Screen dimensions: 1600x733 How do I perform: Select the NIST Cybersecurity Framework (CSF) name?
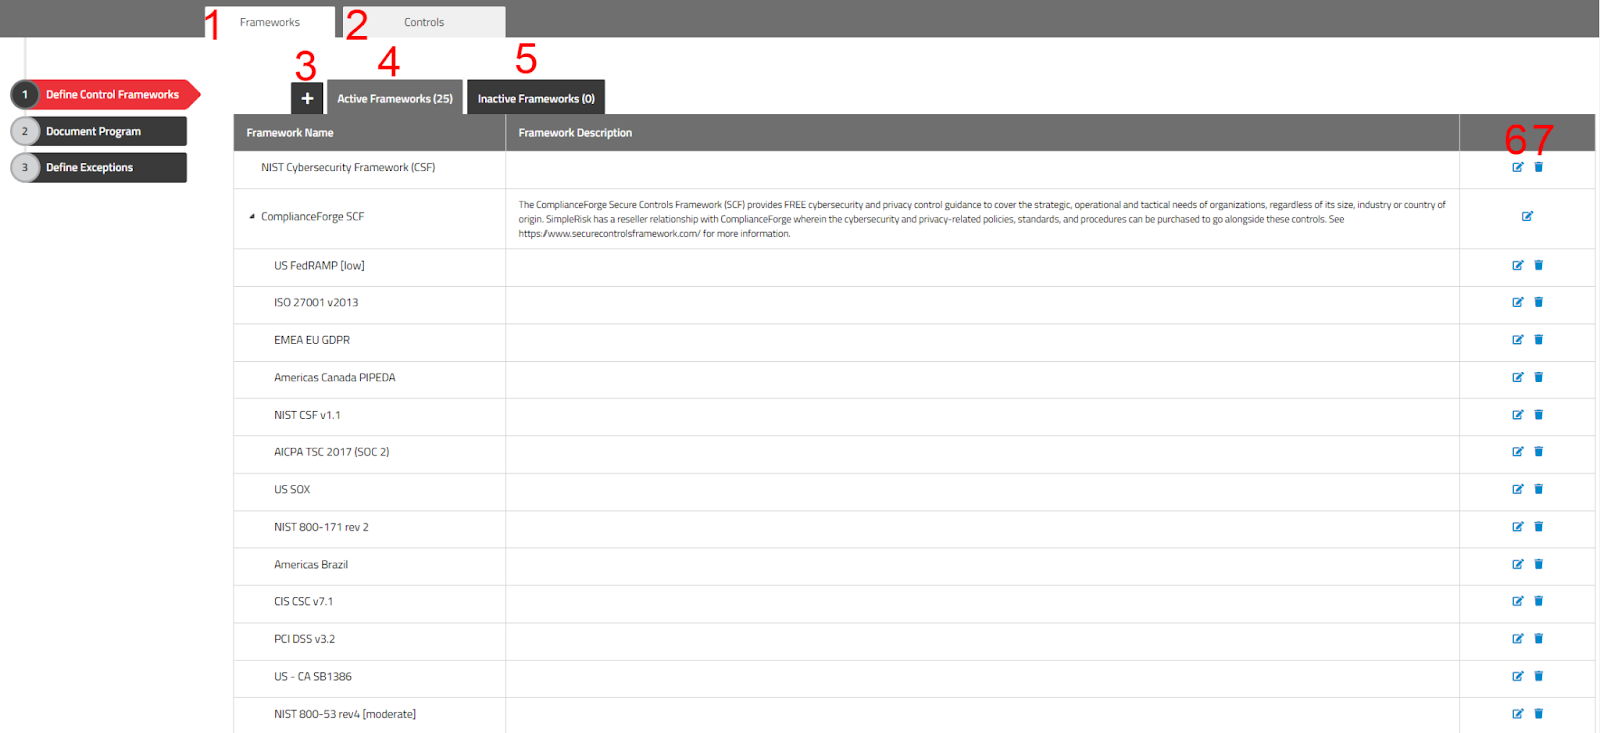[348, 167]
